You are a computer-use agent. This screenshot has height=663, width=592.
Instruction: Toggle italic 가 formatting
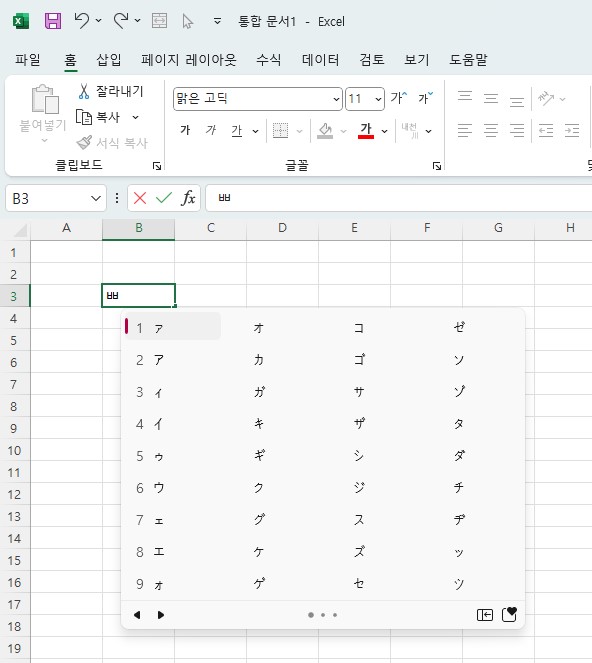211,130
